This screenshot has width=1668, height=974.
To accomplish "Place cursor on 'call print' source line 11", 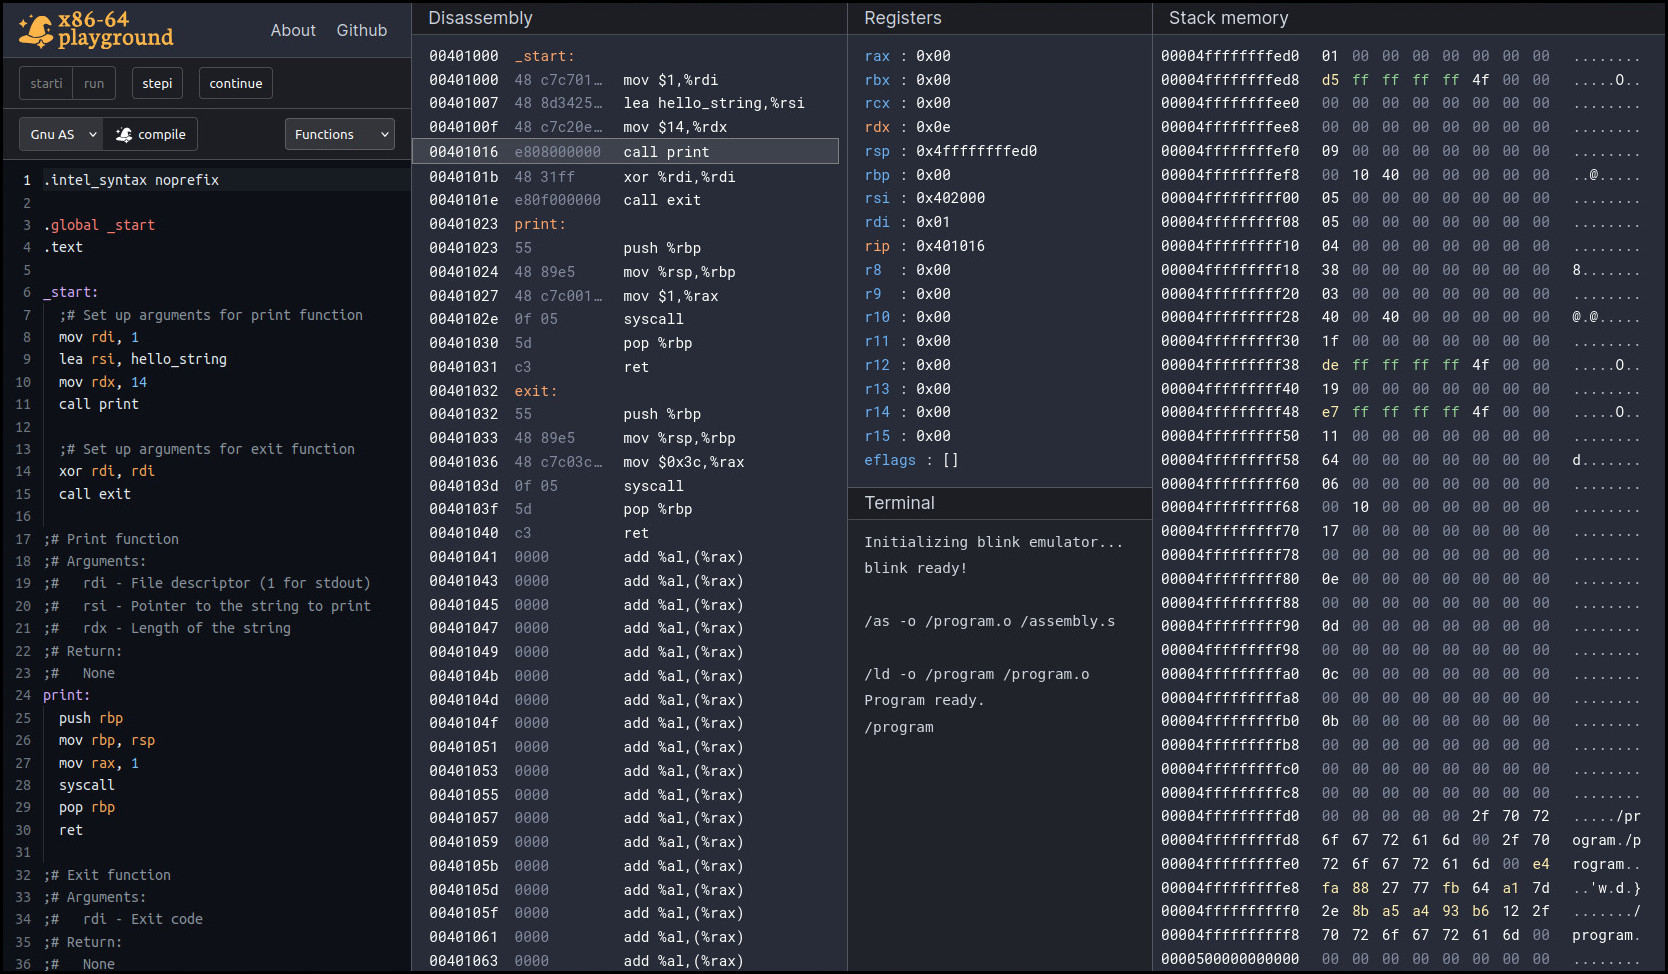I will pyautogui.click(x=99, y=404).
